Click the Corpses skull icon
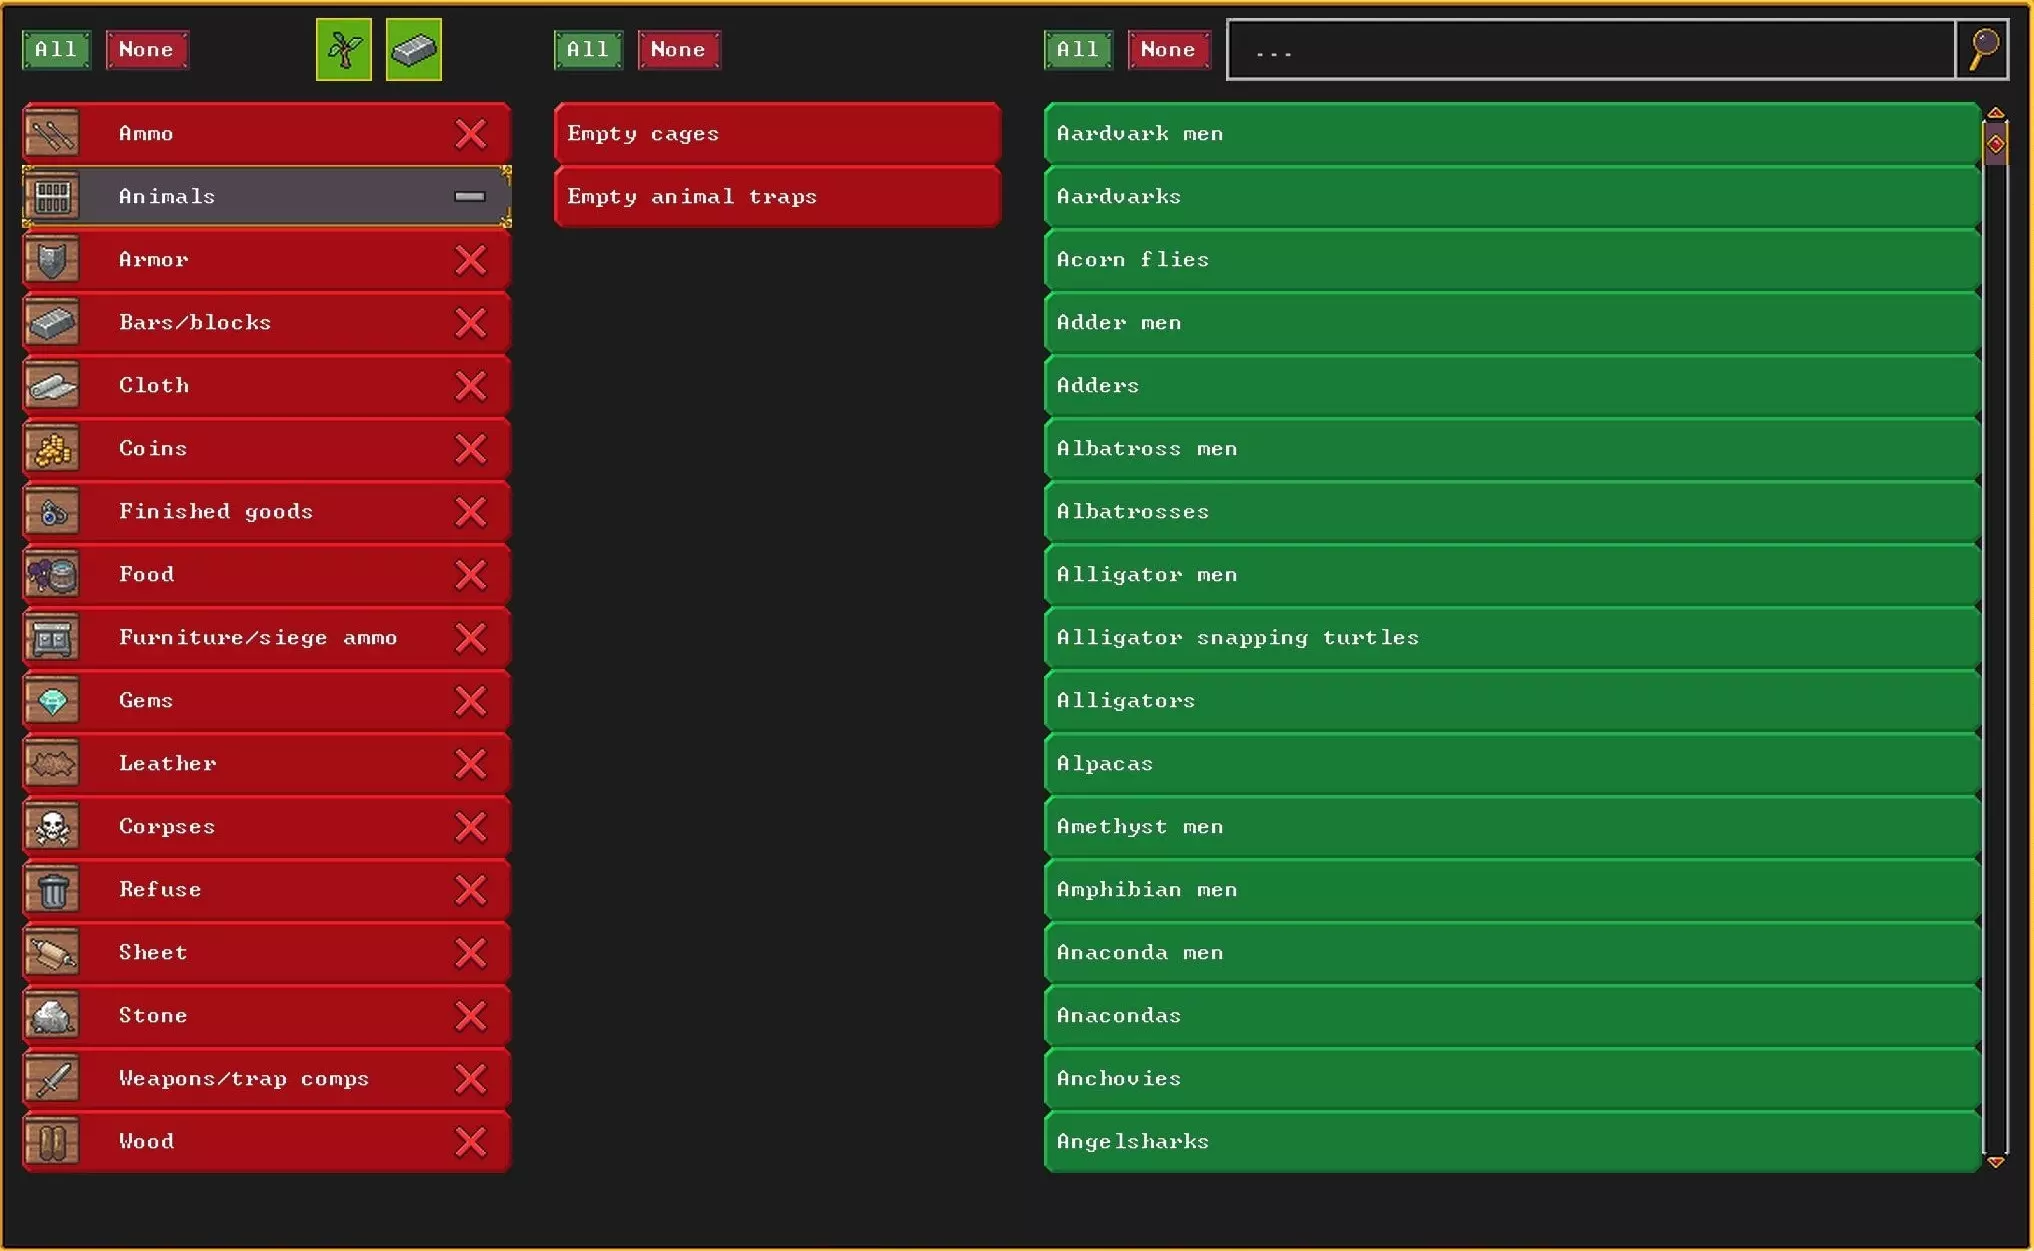This screenshot has width=2034, height=1251. point(52,827)
